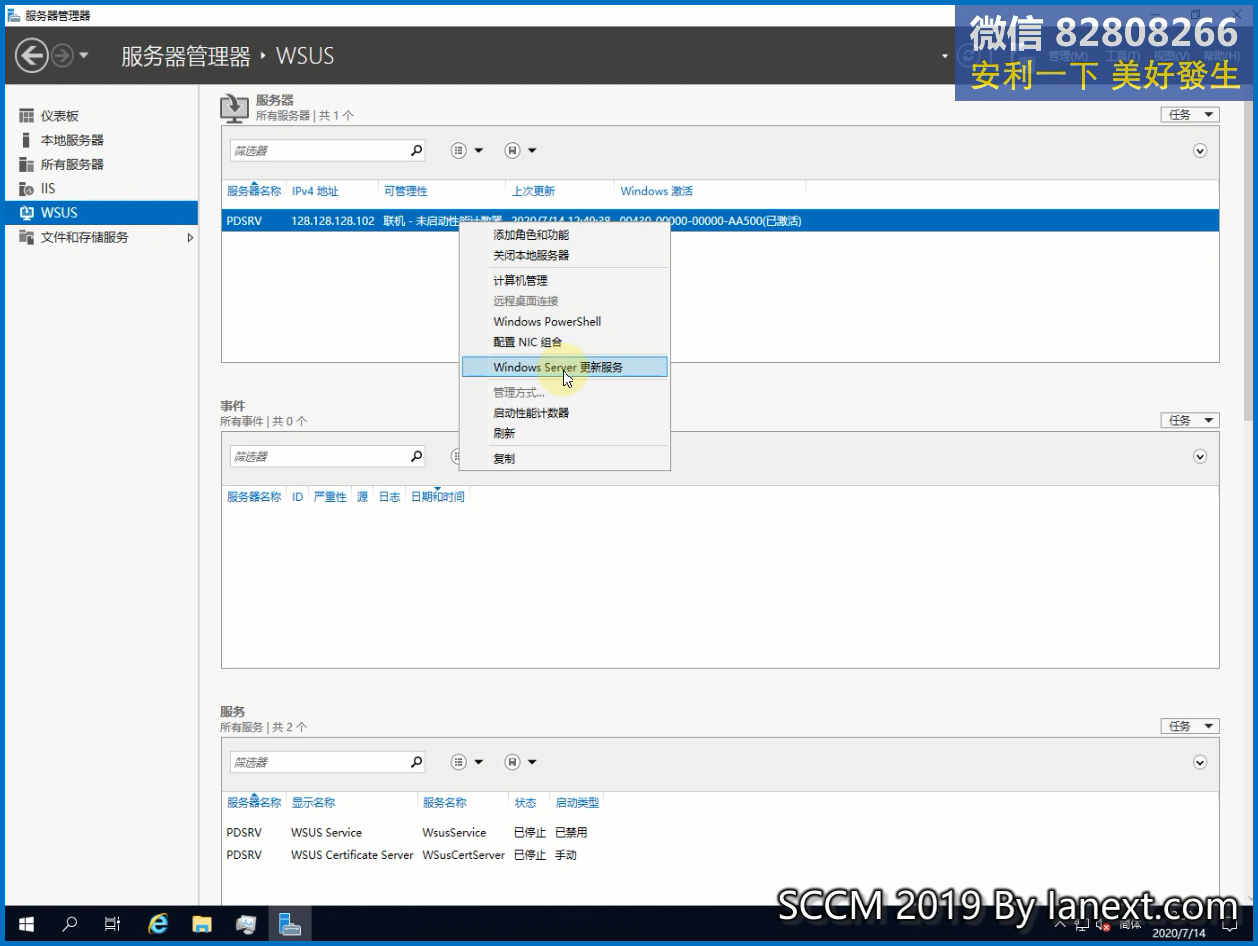This screenshot has width=1258, height=946.
Task: Open the filter criteria list dropdown in 服务器 section
Action: click(466, 150)
